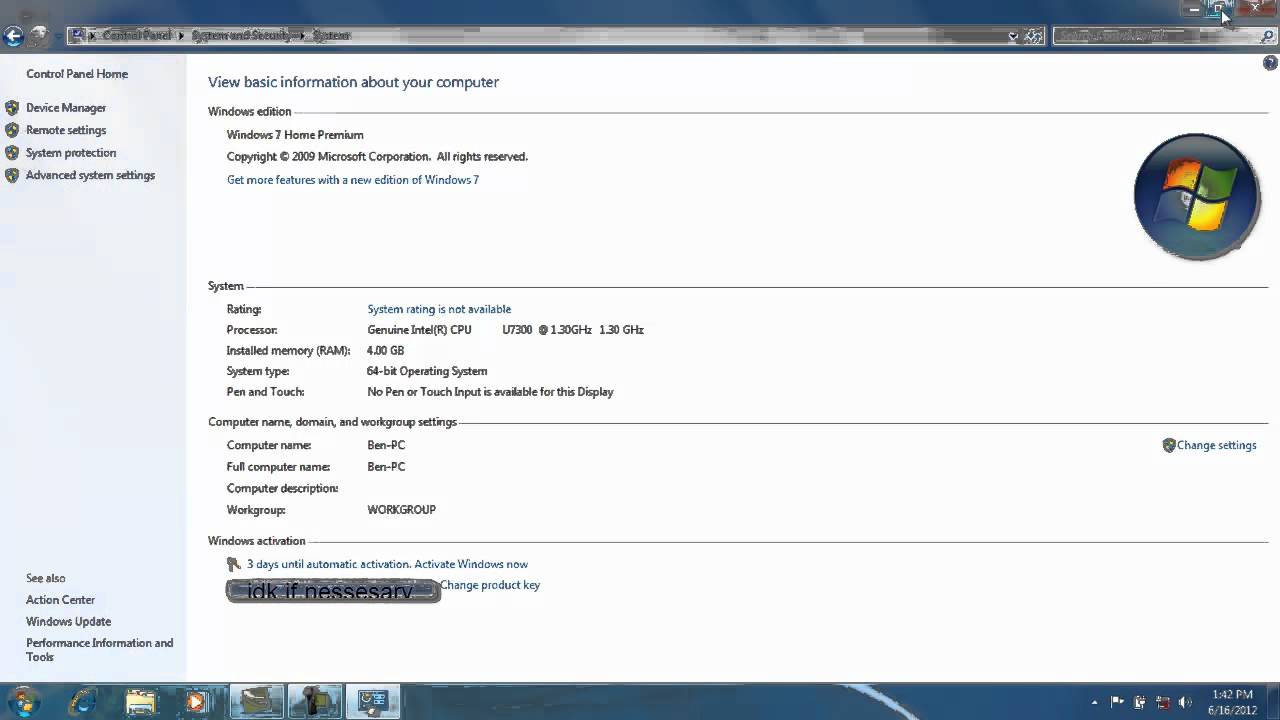The image size is (1280, 720).
Task: Click shield icon beside System protection
Action: coord(12,153)
